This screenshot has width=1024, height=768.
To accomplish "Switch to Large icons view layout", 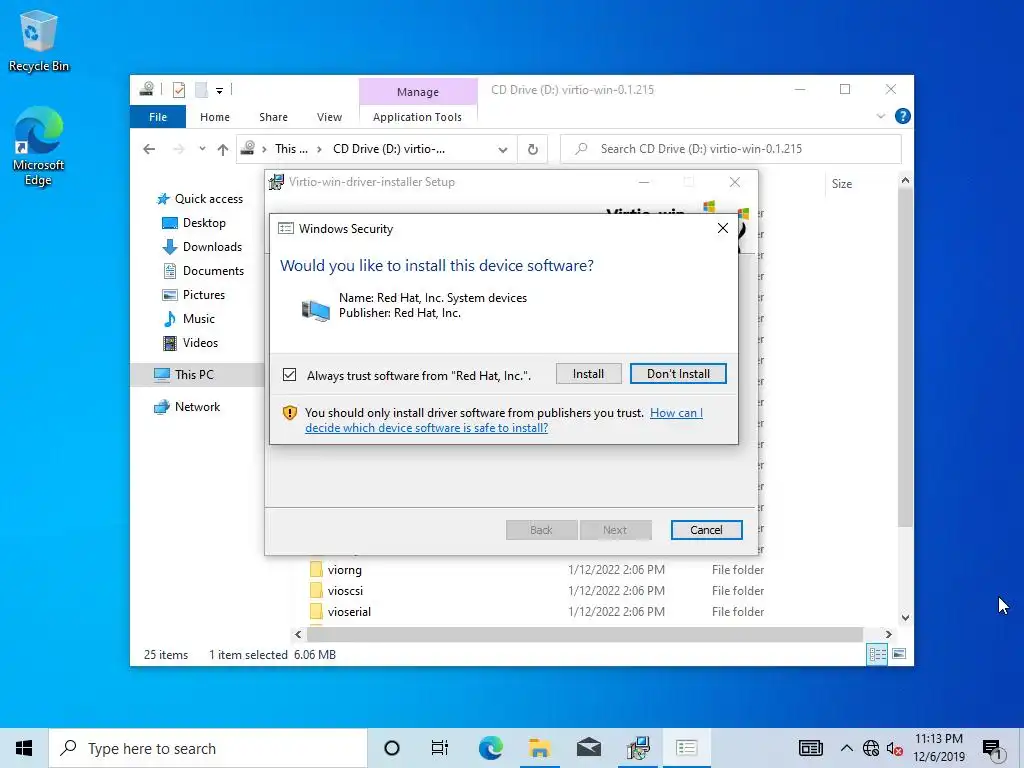I will tap(899, 654).
